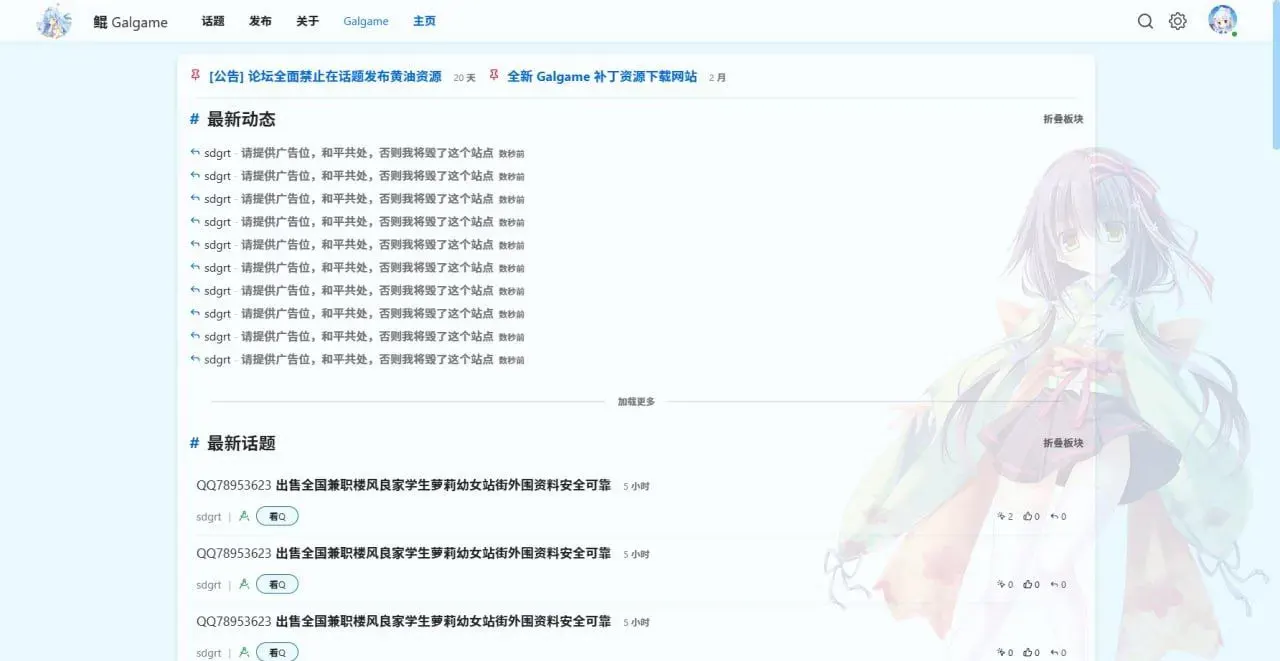Image resolution: width=1280 pixels, height=661 pixels.
Task: Open the 关于 menu item
Action: [x=308, y=21]
